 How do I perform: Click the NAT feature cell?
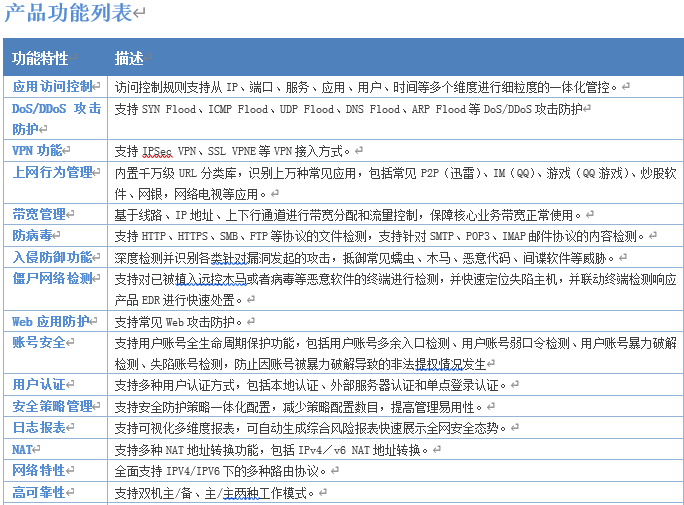55,449
